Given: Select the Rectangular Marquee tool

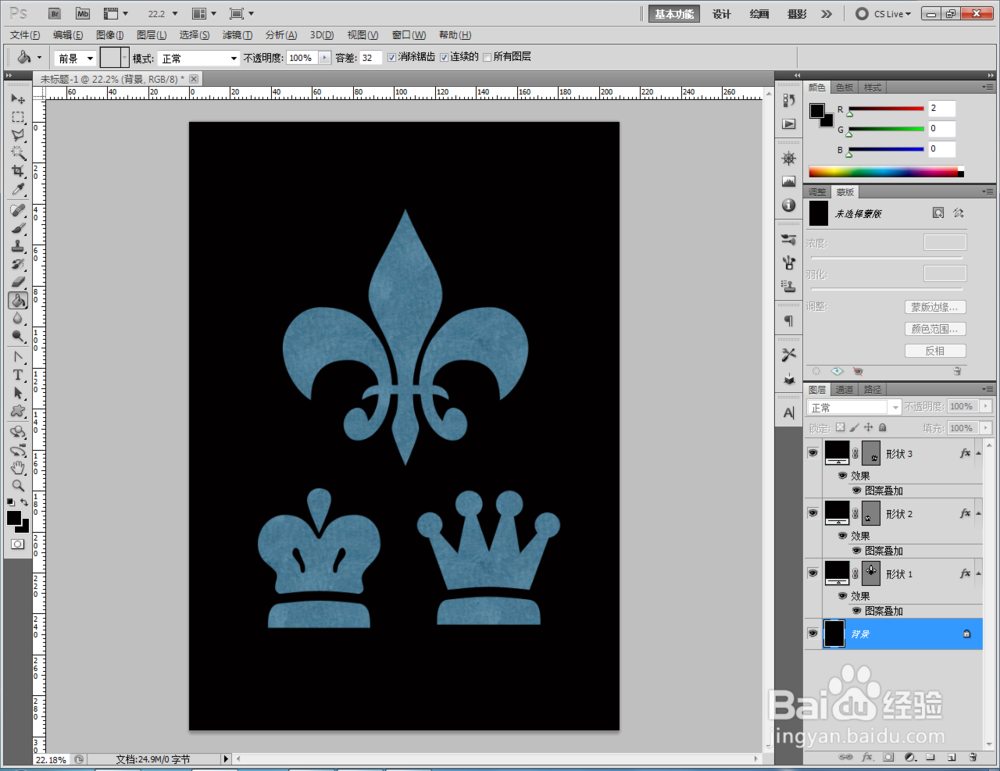Looking at the screenshot, I should (x=18, y=117).
